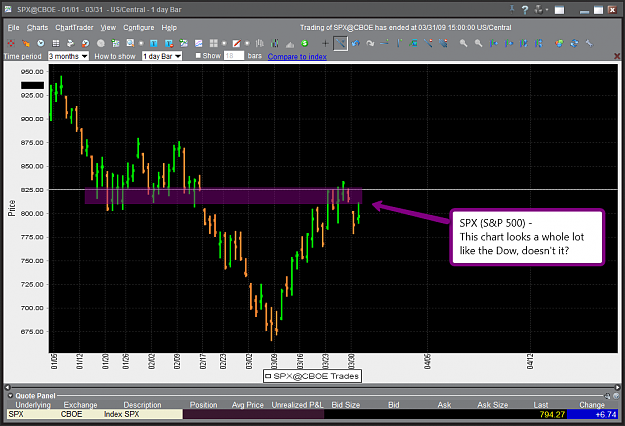
Task: Collapse the Quote Panel expander arrow
Action: pyautogui.click(x=10, y=396)
